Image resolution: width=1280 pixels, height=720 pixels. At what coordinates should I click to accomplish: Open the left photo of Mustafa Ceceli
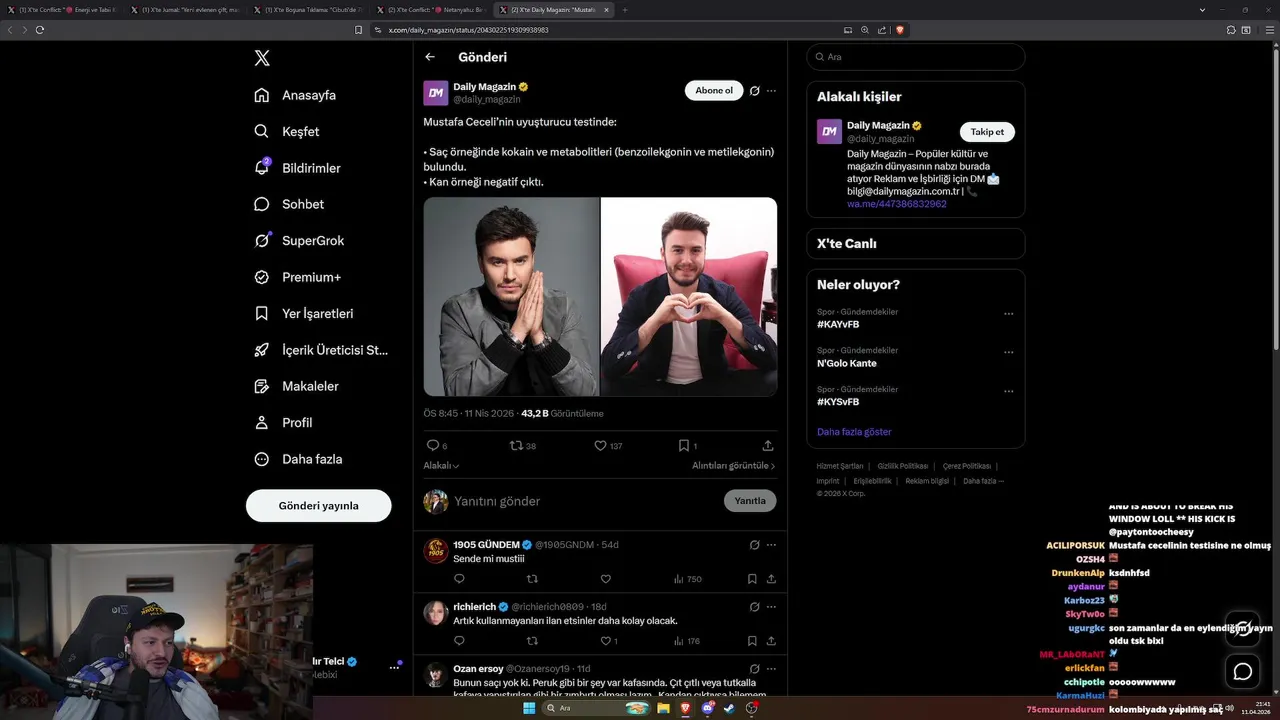pyautogui.click(x=511, y=296)
